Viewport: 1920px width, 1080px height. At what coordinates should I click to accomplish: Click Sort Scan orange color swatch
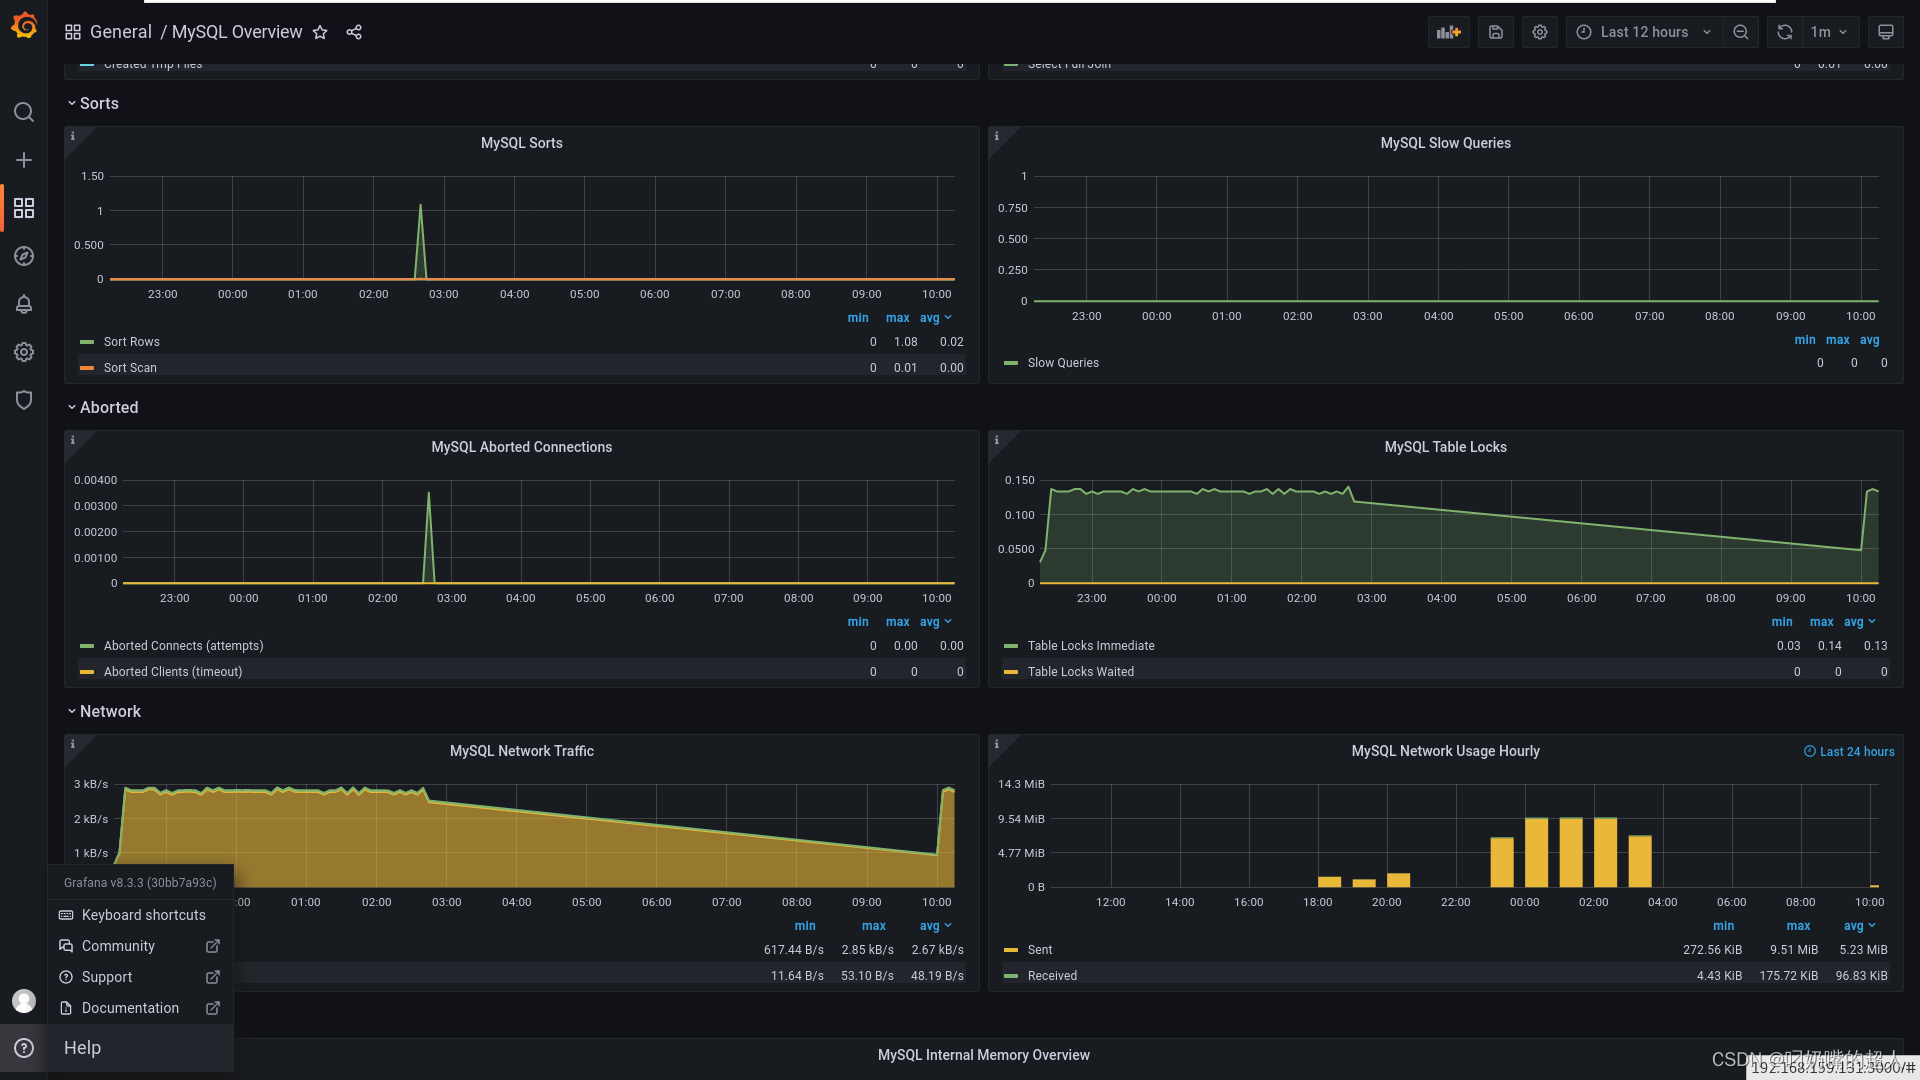click(x=87, y=368)
